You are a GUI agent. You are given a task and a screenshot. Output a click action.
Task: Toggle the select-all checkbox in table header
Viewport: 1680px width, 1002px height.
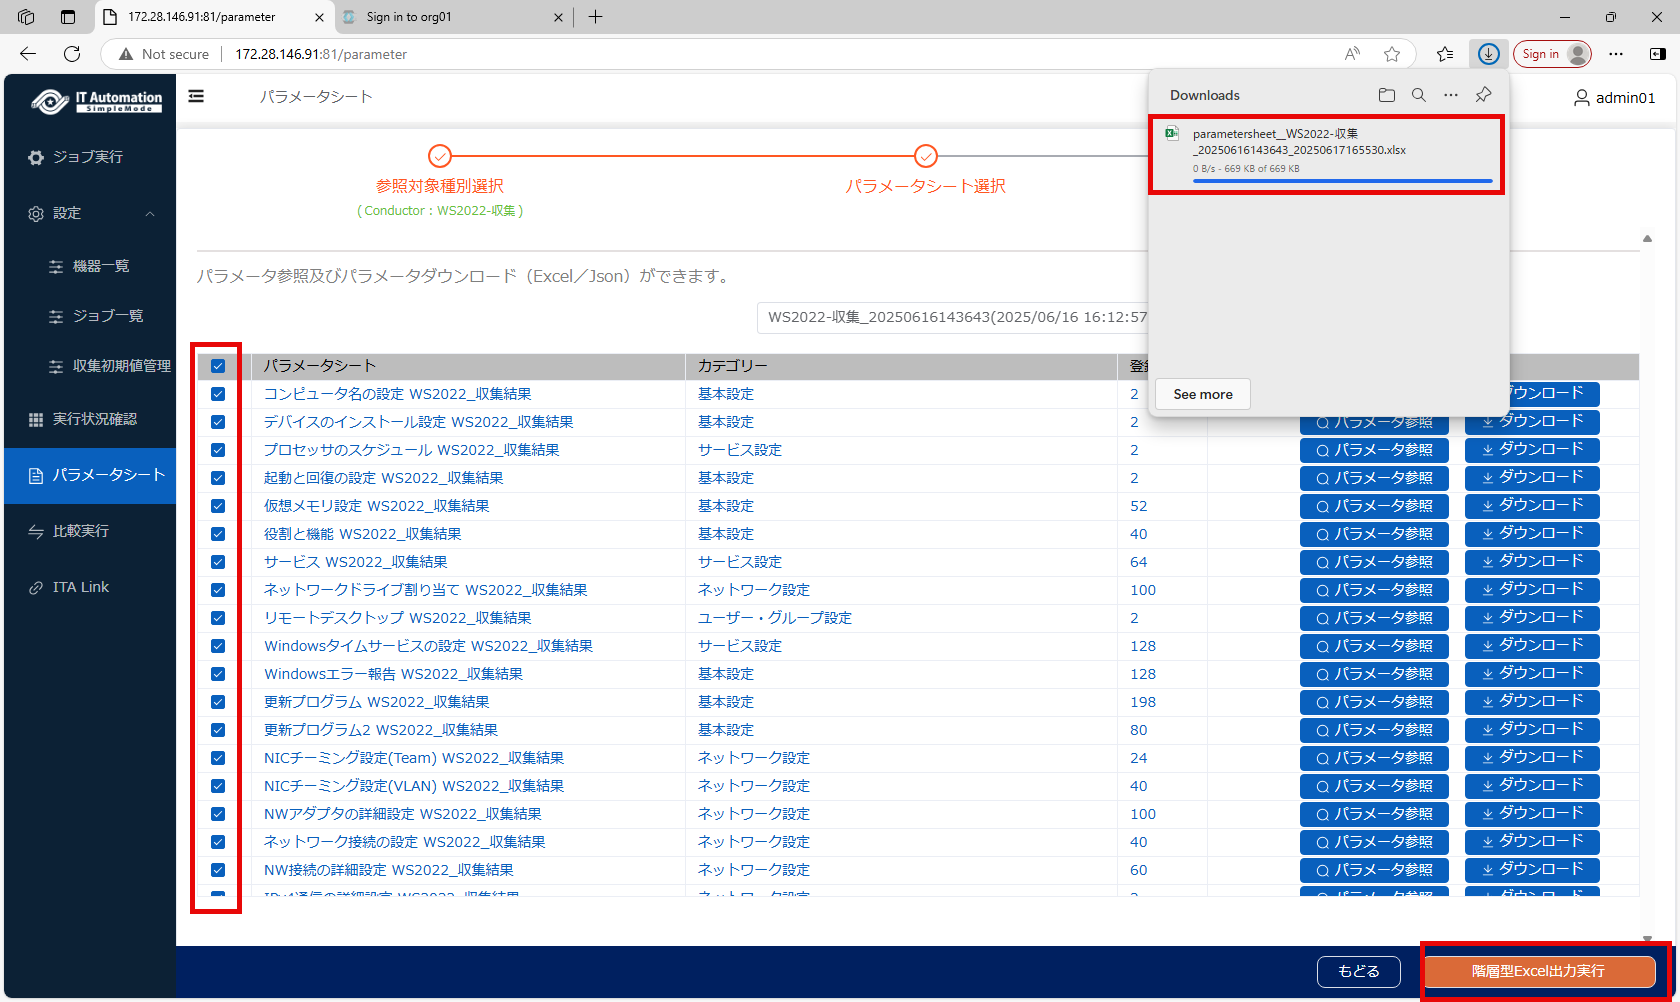[x=218, y=366]
